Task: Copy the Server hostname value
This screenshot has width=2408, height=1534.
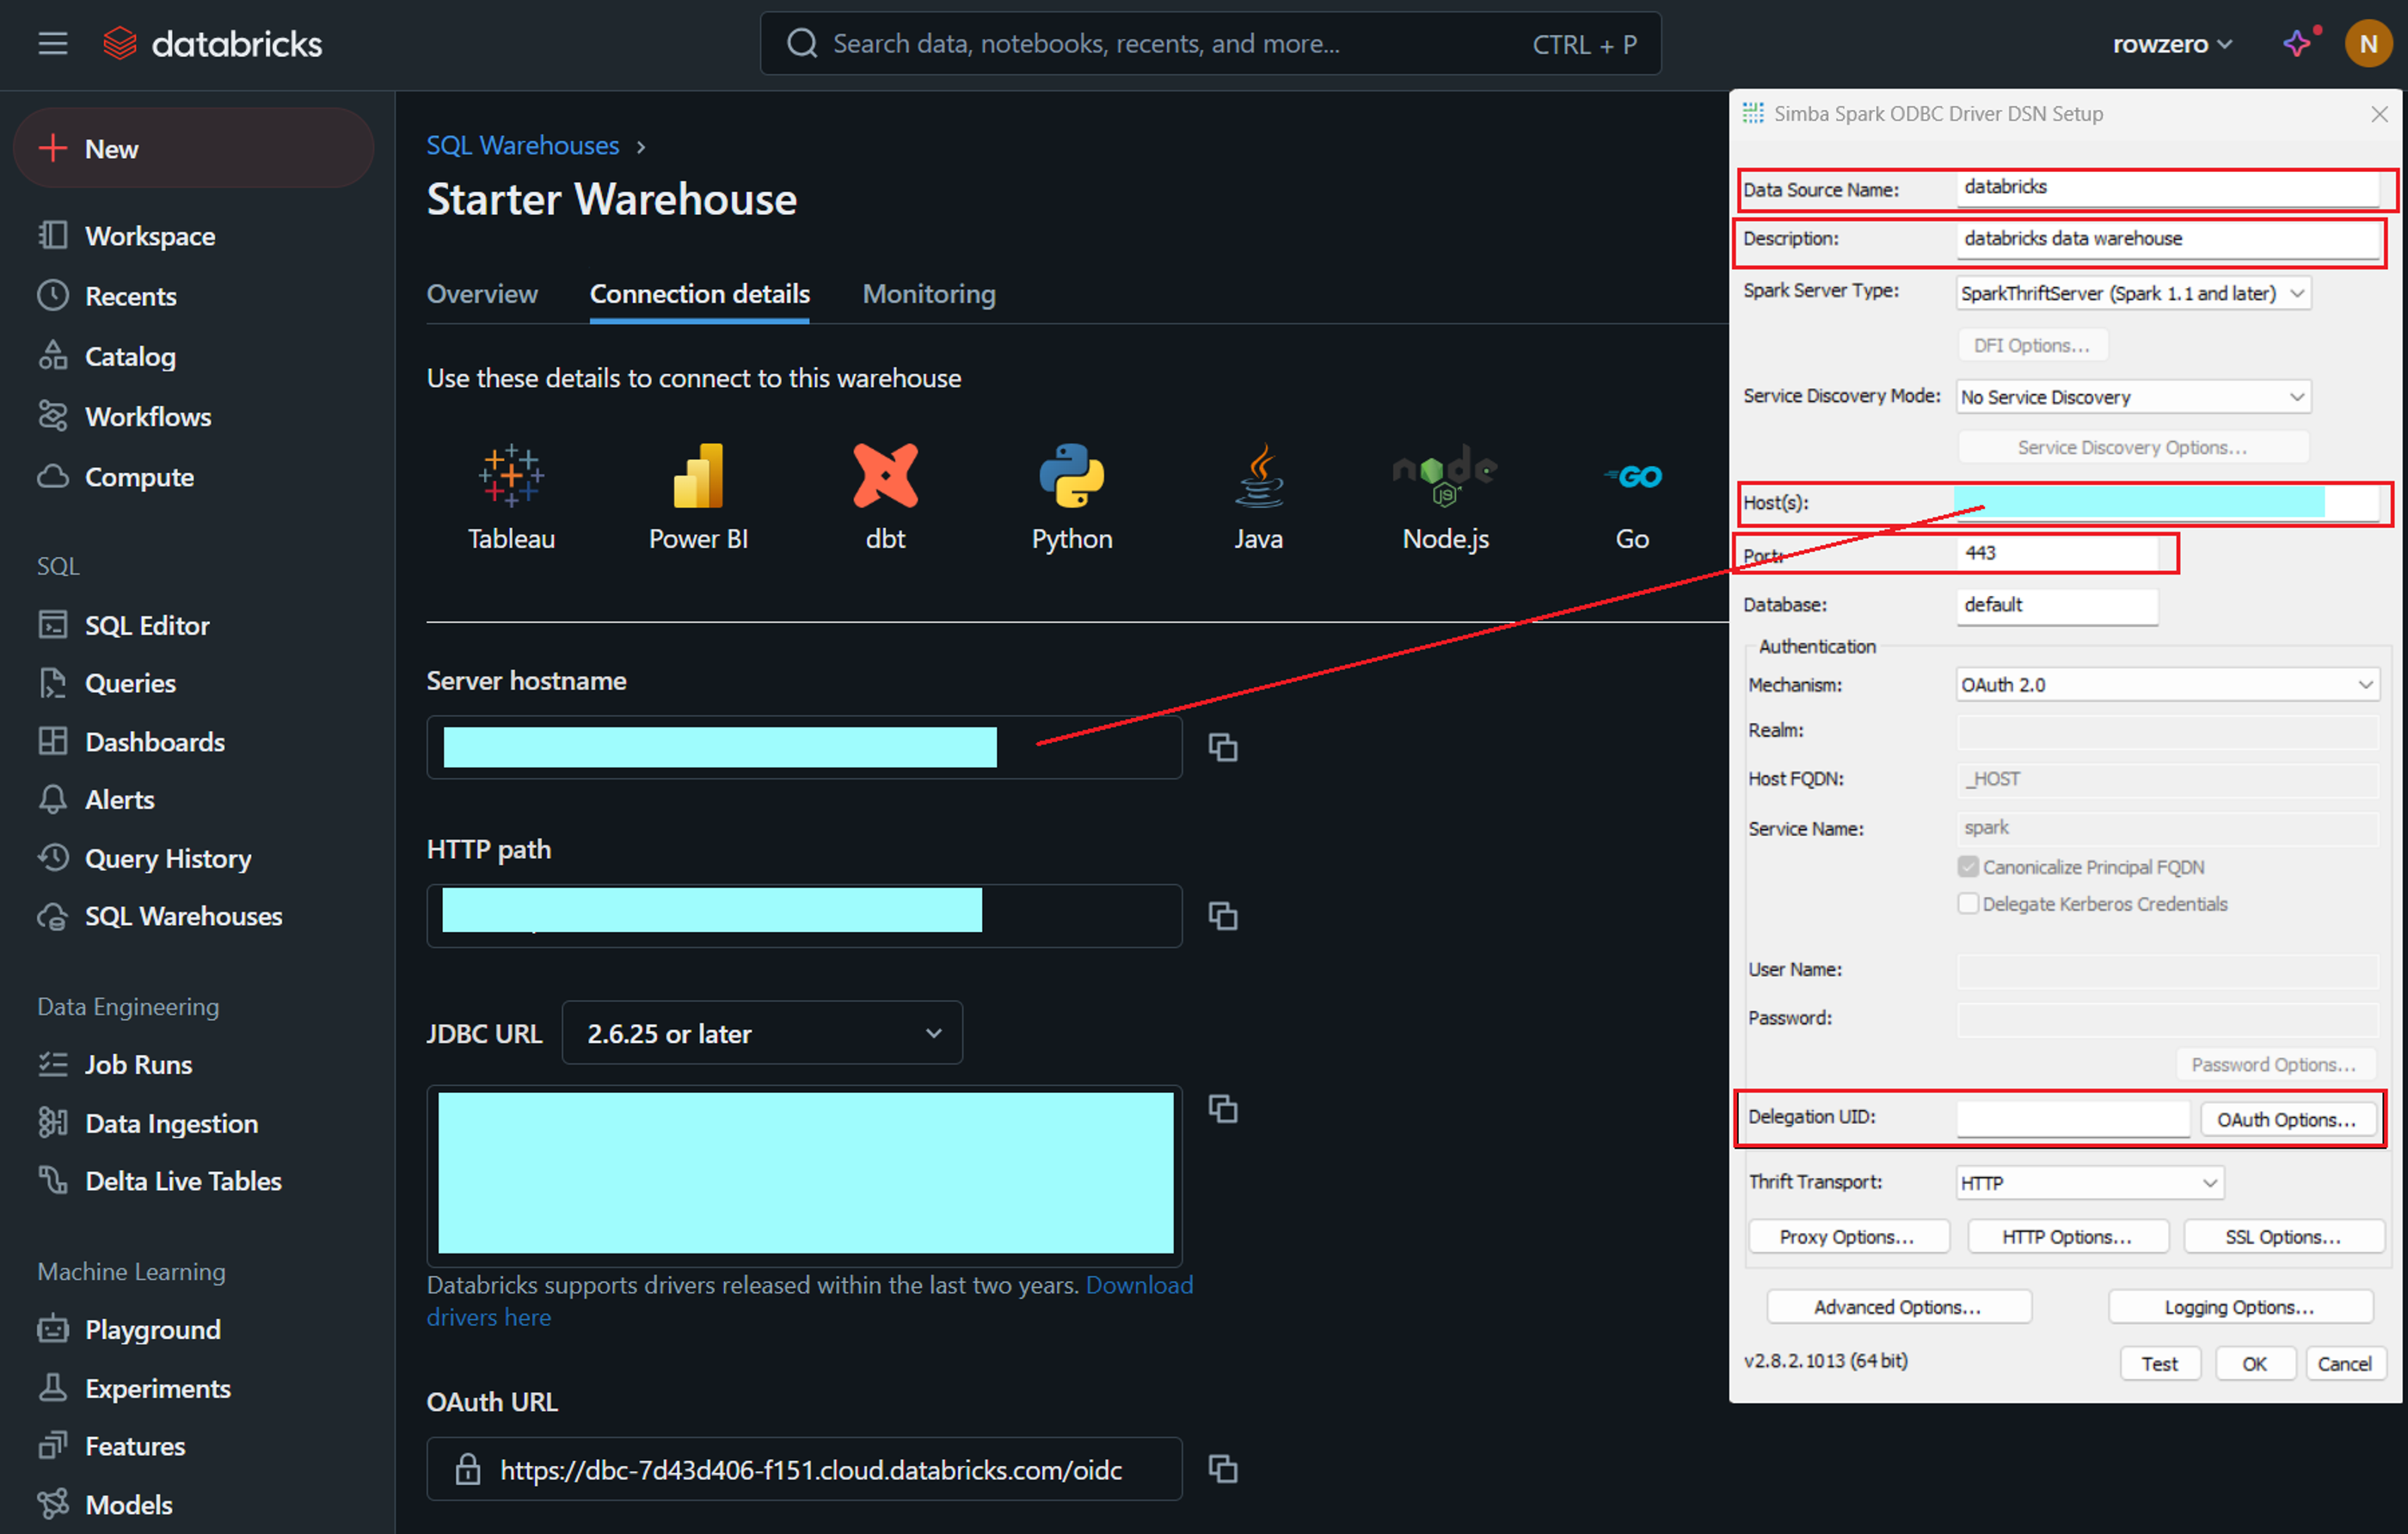Action: pos(1222,747)
